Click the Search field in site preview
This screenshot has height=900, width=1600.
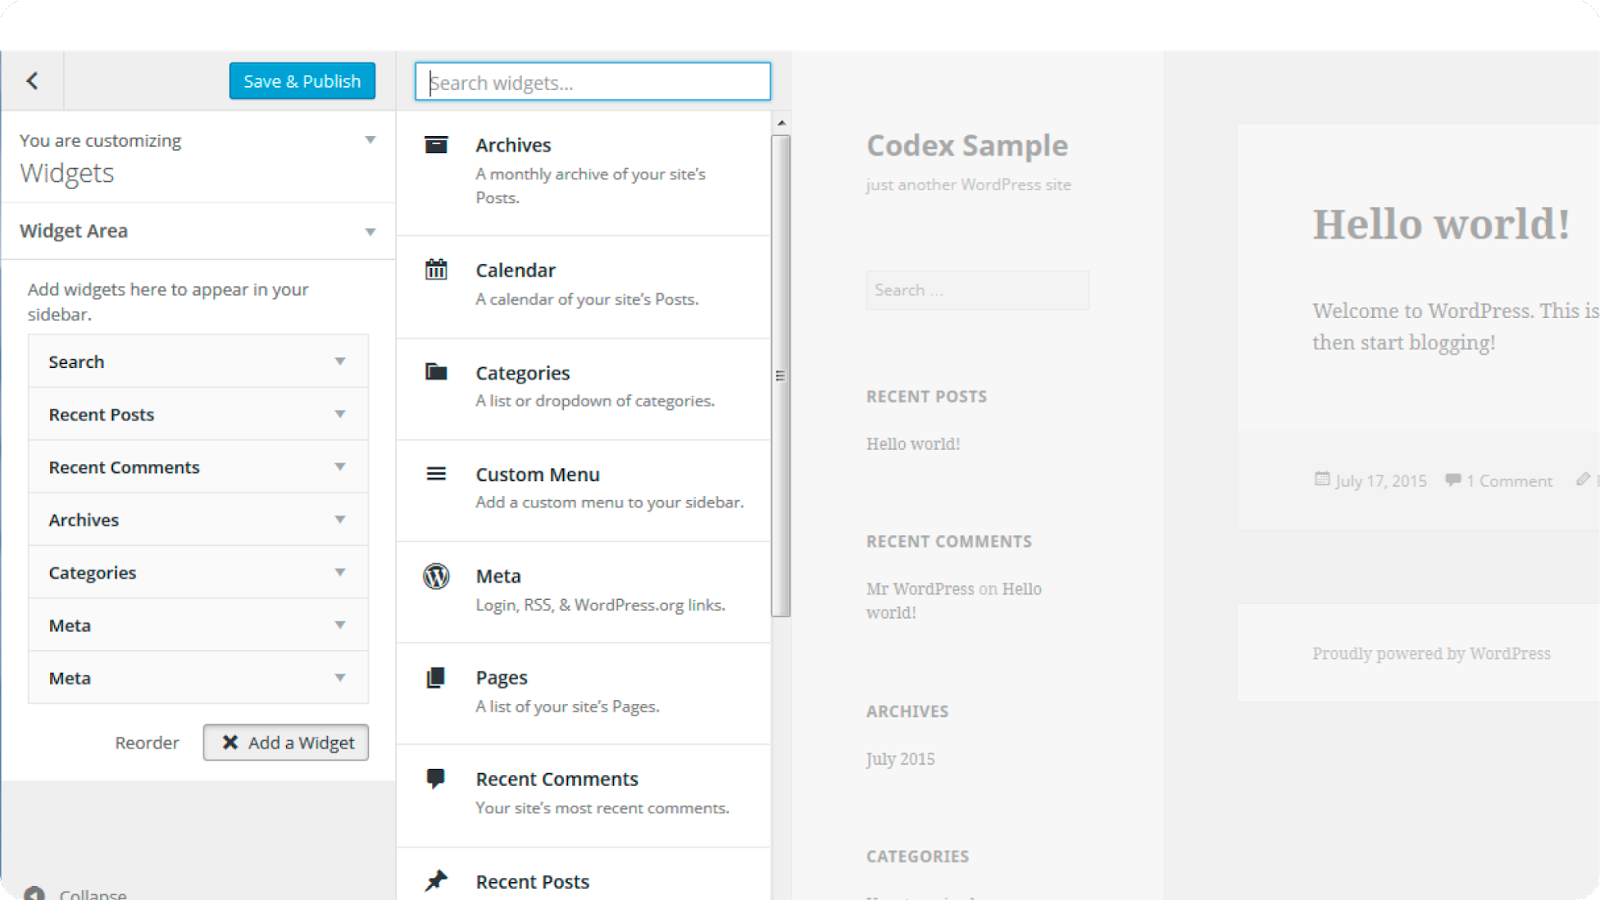[977, 290]
